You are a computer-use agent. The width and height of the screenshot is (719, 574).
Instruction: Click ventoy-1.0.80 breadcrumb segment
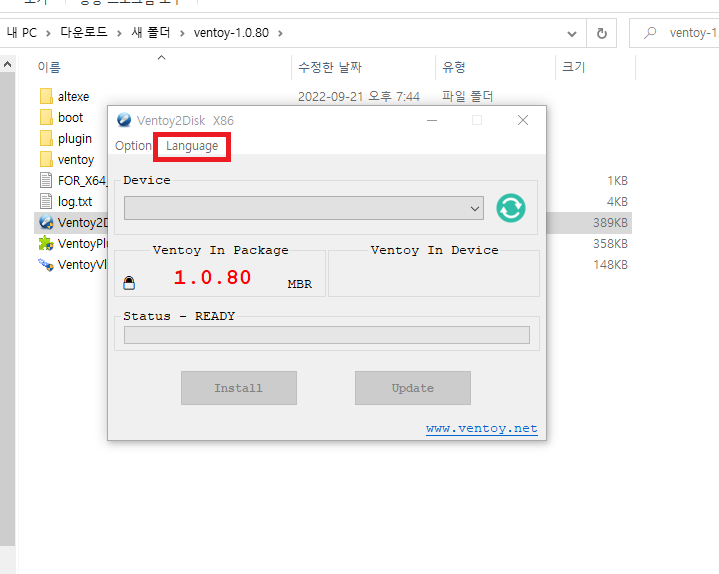click(x=231, y=33)
